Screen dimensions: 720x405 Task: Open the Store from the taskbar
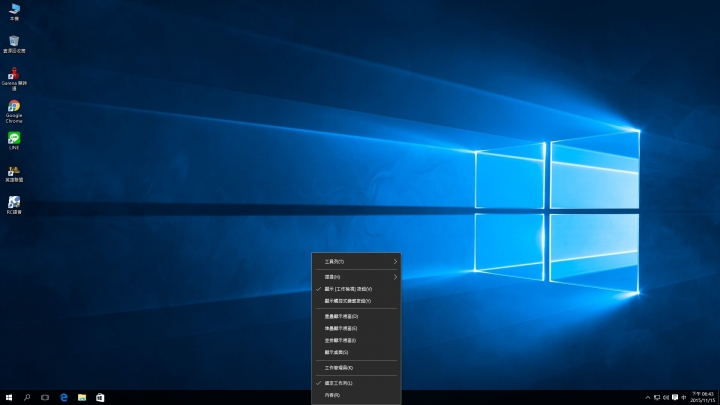pyautogui.click(x=100, y=398)
